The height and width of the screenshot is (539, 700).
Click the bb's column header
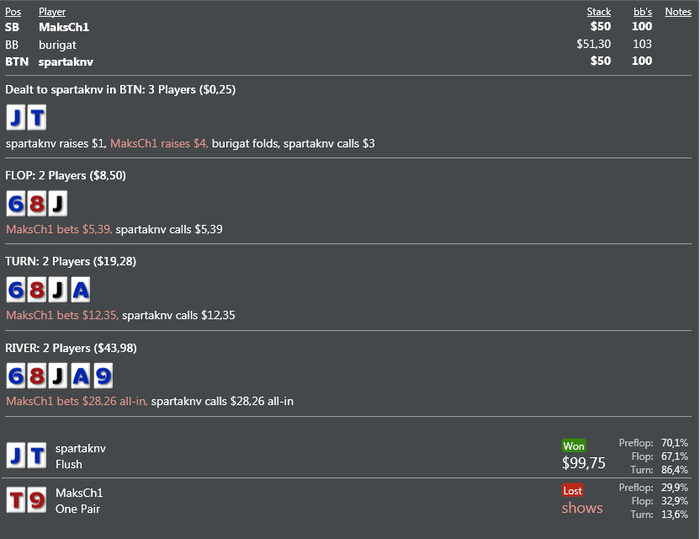point(642,12)
